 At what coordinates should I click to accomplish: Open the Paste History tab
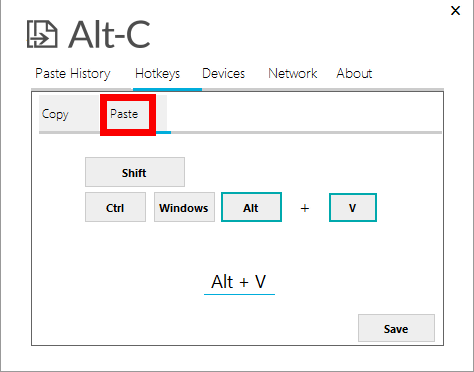click(73, 74)
